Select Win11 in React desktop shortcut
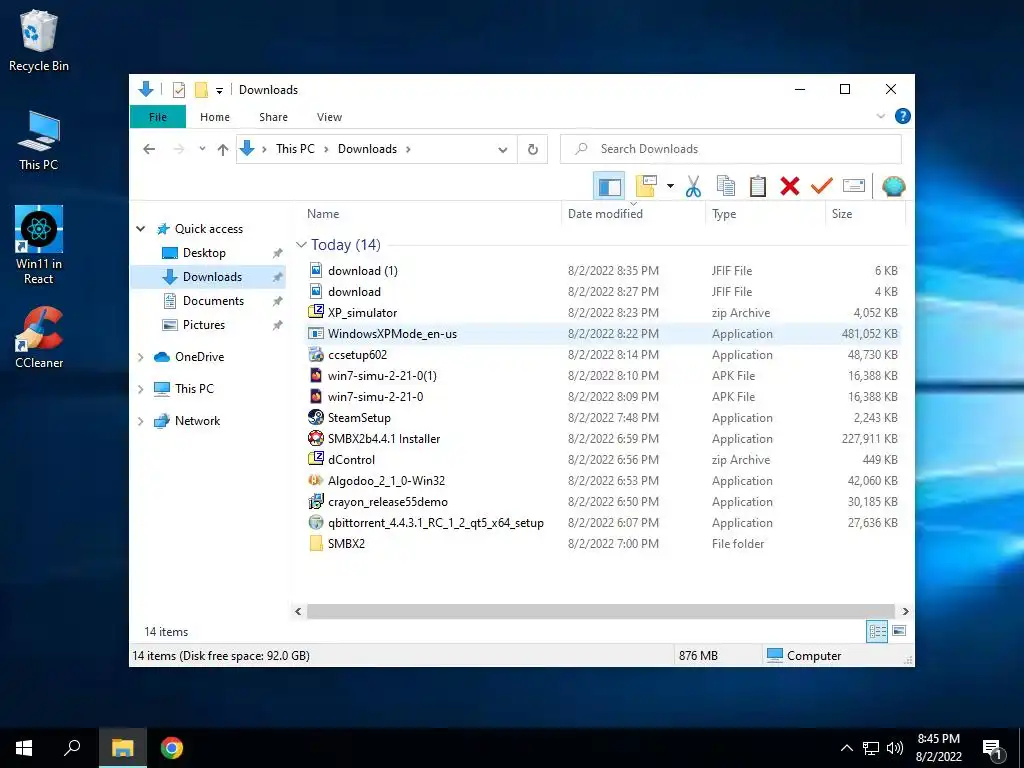This screenshot has height=768, width=1024. pyautogui.click(x=39, y=245)
